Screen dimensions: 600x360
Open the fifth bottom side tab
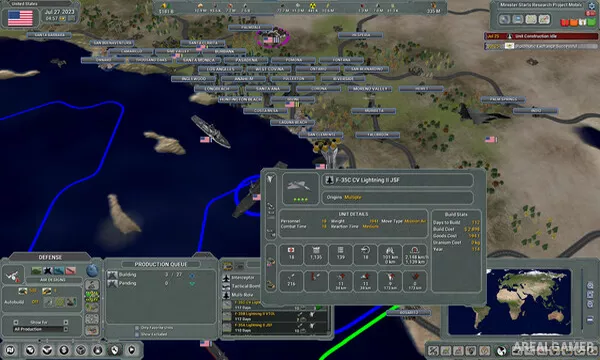[92, 330]
